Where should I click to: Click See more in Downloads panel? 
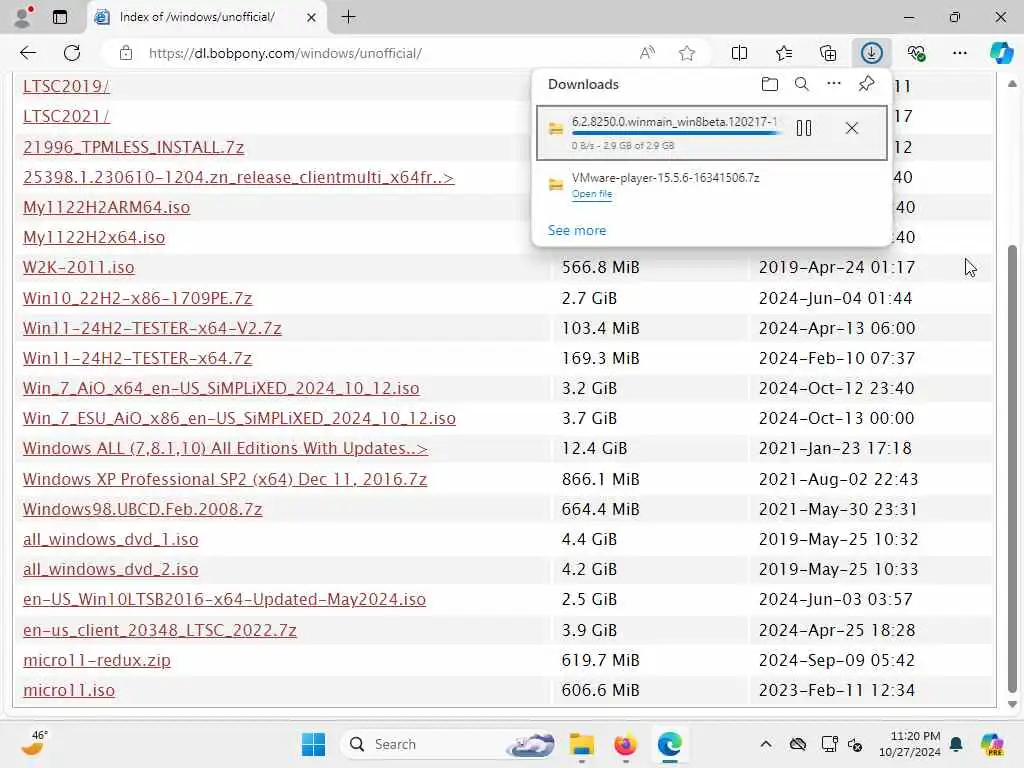(x=577, y=231)
